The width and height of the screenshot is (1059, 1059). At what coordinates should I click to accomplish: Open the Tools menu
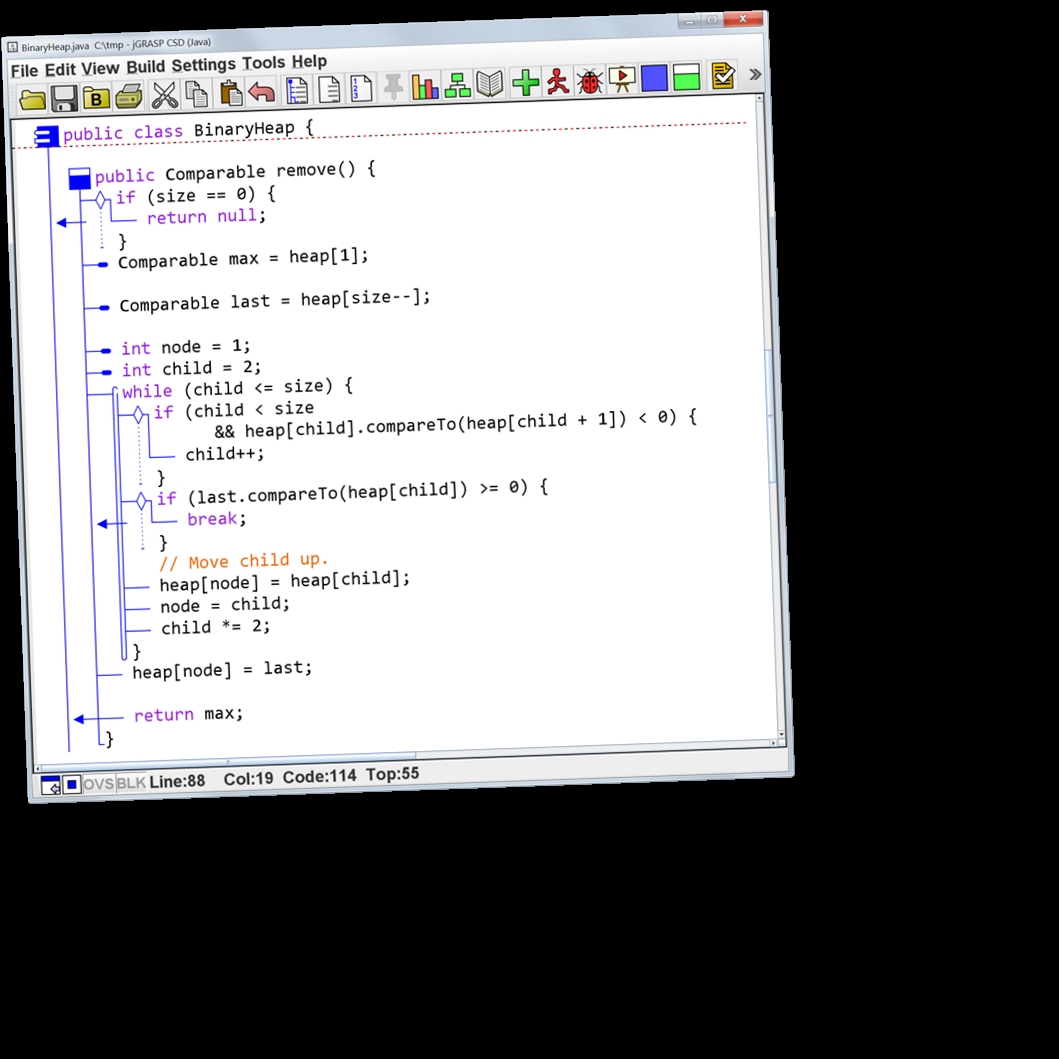pos(263,63)
